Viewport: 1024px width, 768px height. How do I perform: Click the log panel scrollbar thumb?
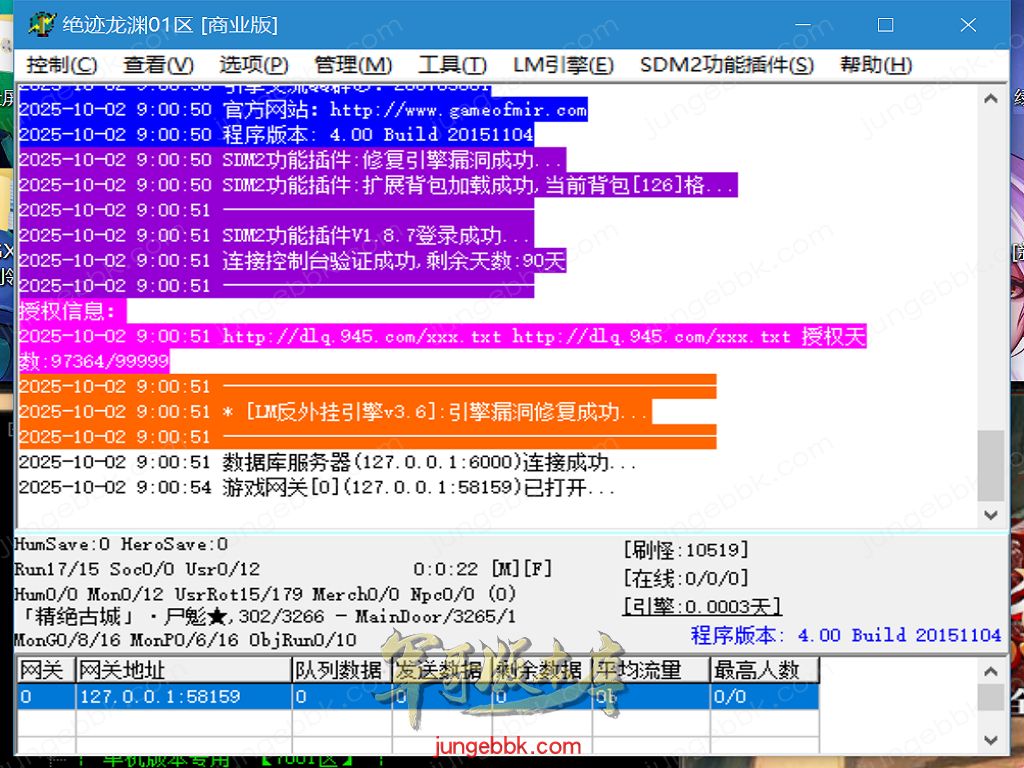click(x=991, y=465)
